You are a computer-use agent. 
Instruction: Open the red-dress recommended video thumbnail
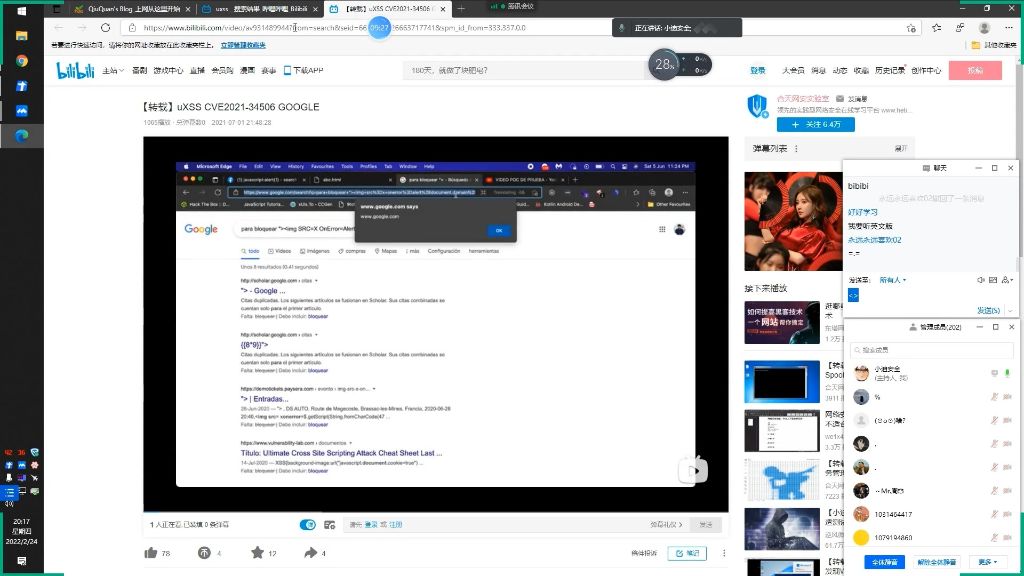[793, 221]
